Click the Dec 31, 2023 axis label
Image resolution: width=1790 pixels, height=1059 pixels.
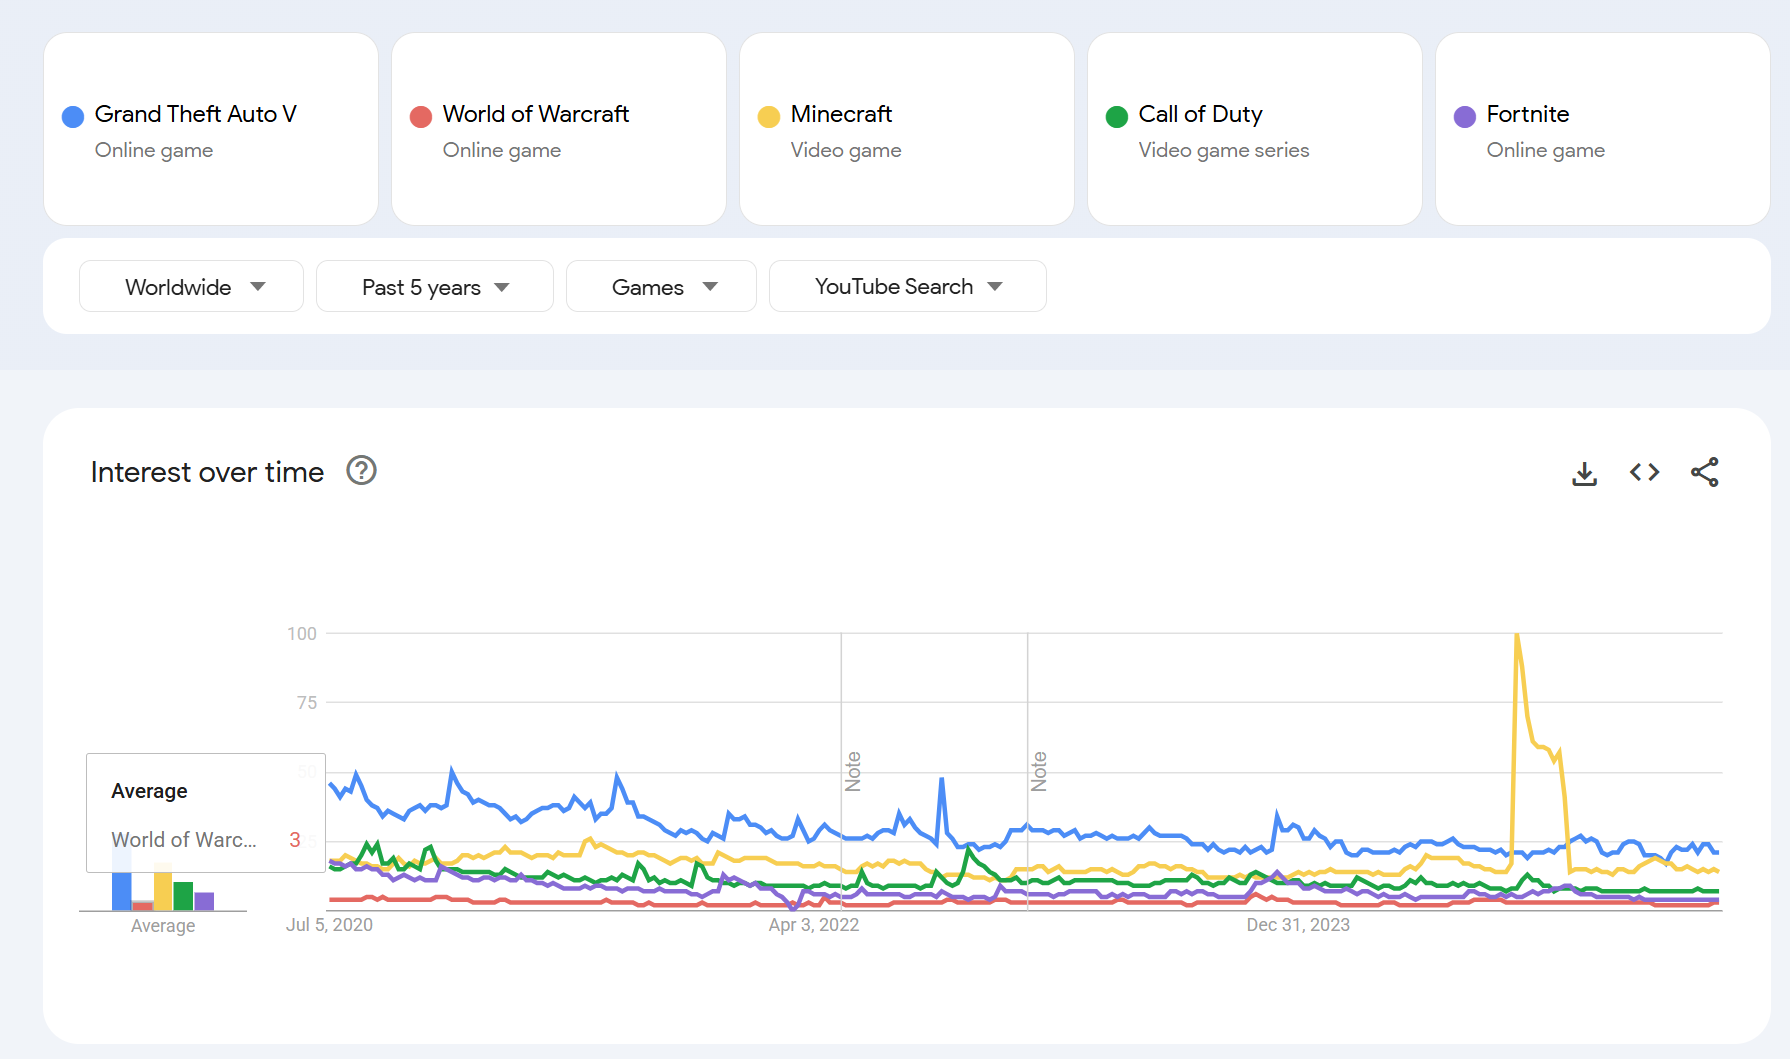(1298, 925)
